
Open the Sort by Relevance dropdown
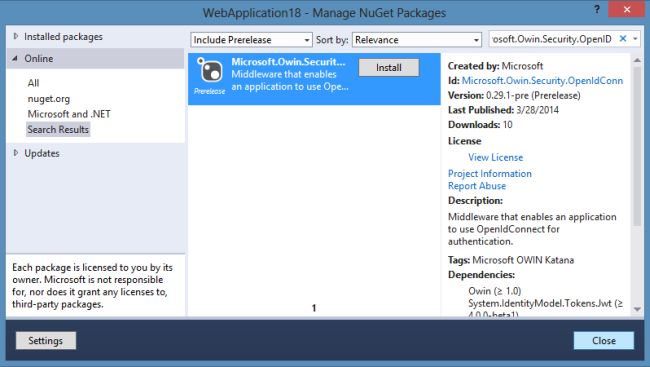pyautogui.click(x=417, y=40)
